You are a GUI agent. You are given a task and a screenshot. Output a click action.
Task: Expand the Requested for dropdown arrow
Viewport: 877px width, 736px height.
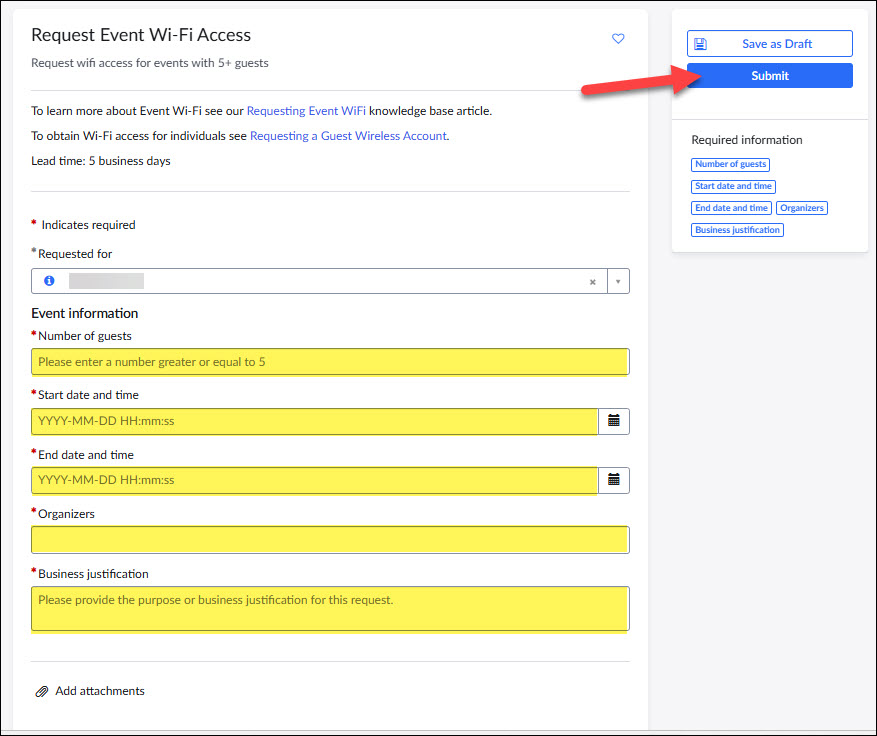pyautogui.click(x=618, y=281)
